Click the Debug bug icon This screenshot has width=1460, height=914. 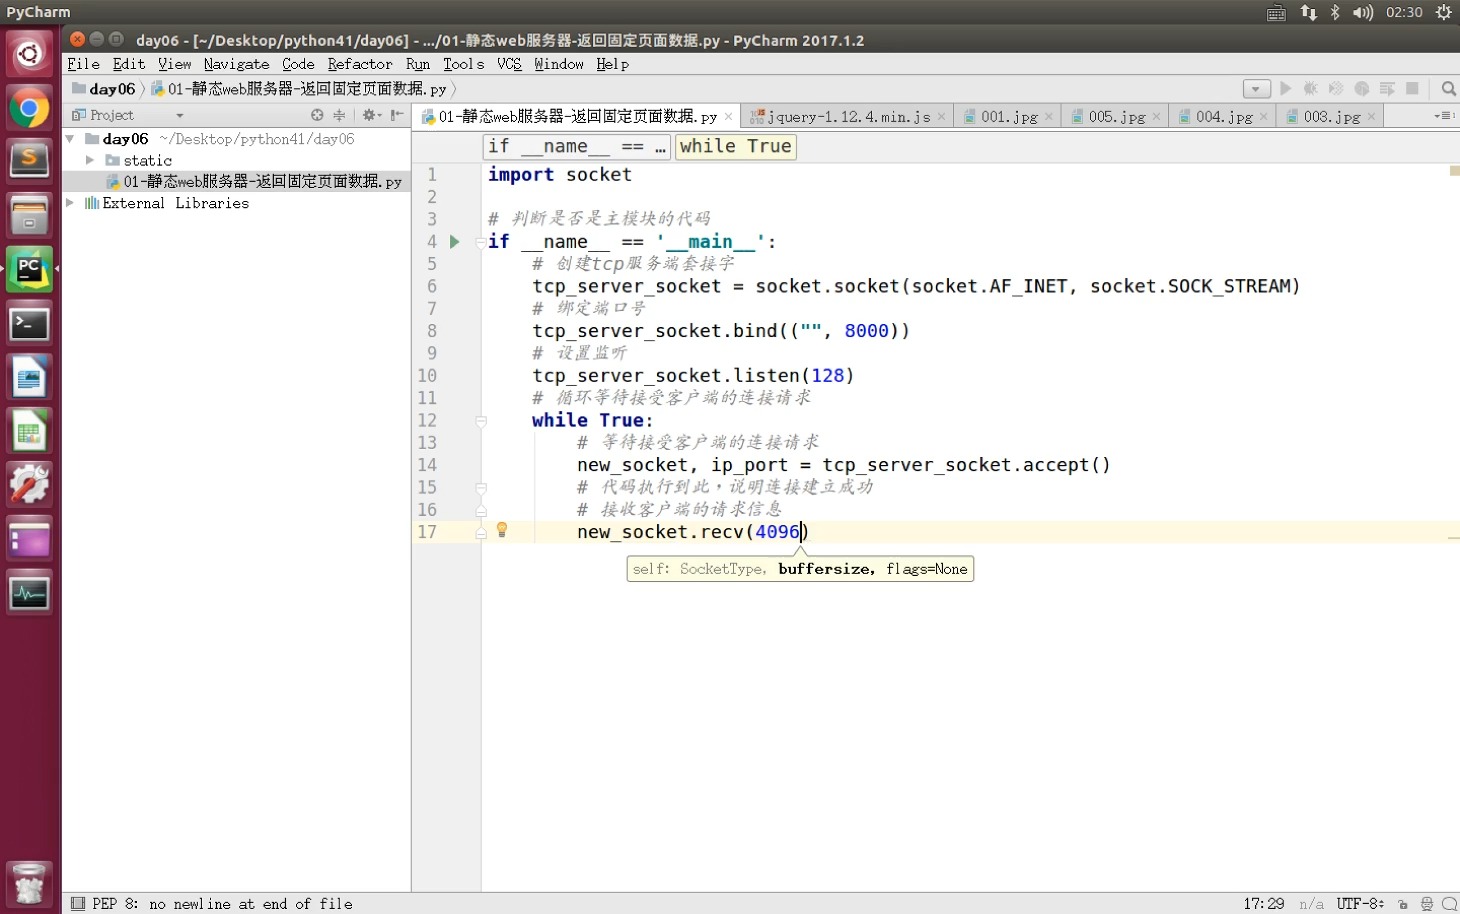tap(1310, 89)
